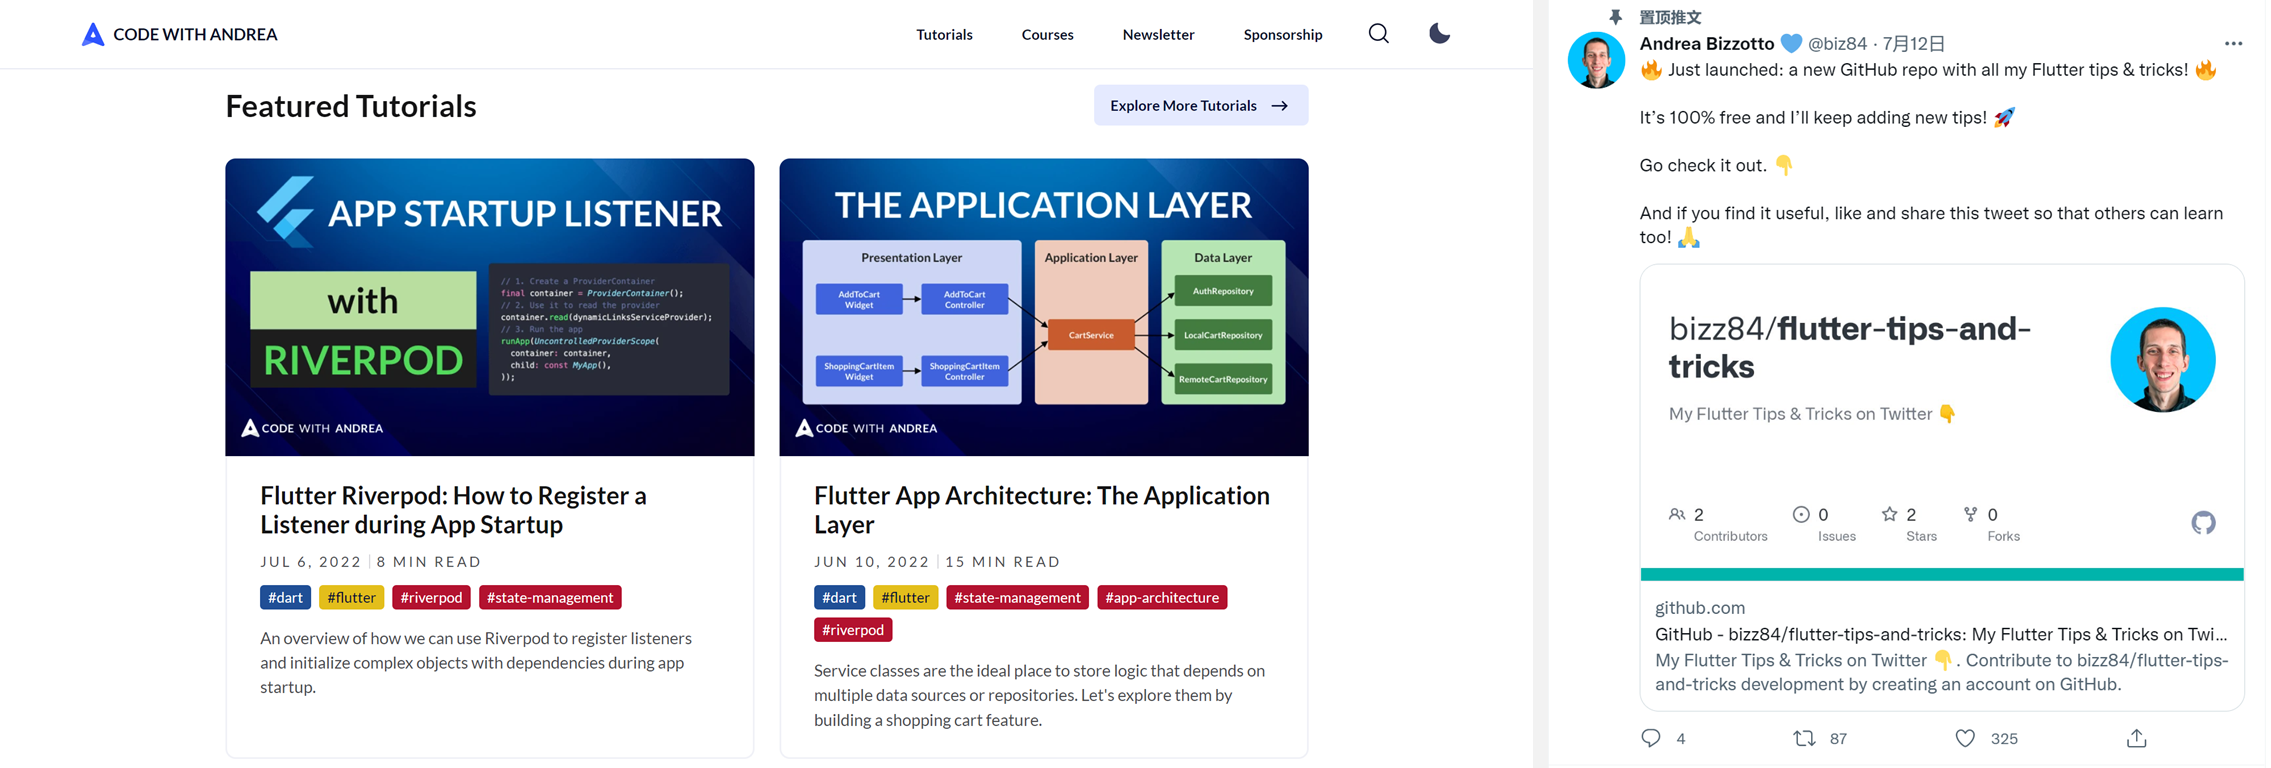Image resolution: width=2271 pixels, height=768 pixels.
Task: Select #state-management tag on Riverpod Listener card
Action: click(x=550, y=597)
